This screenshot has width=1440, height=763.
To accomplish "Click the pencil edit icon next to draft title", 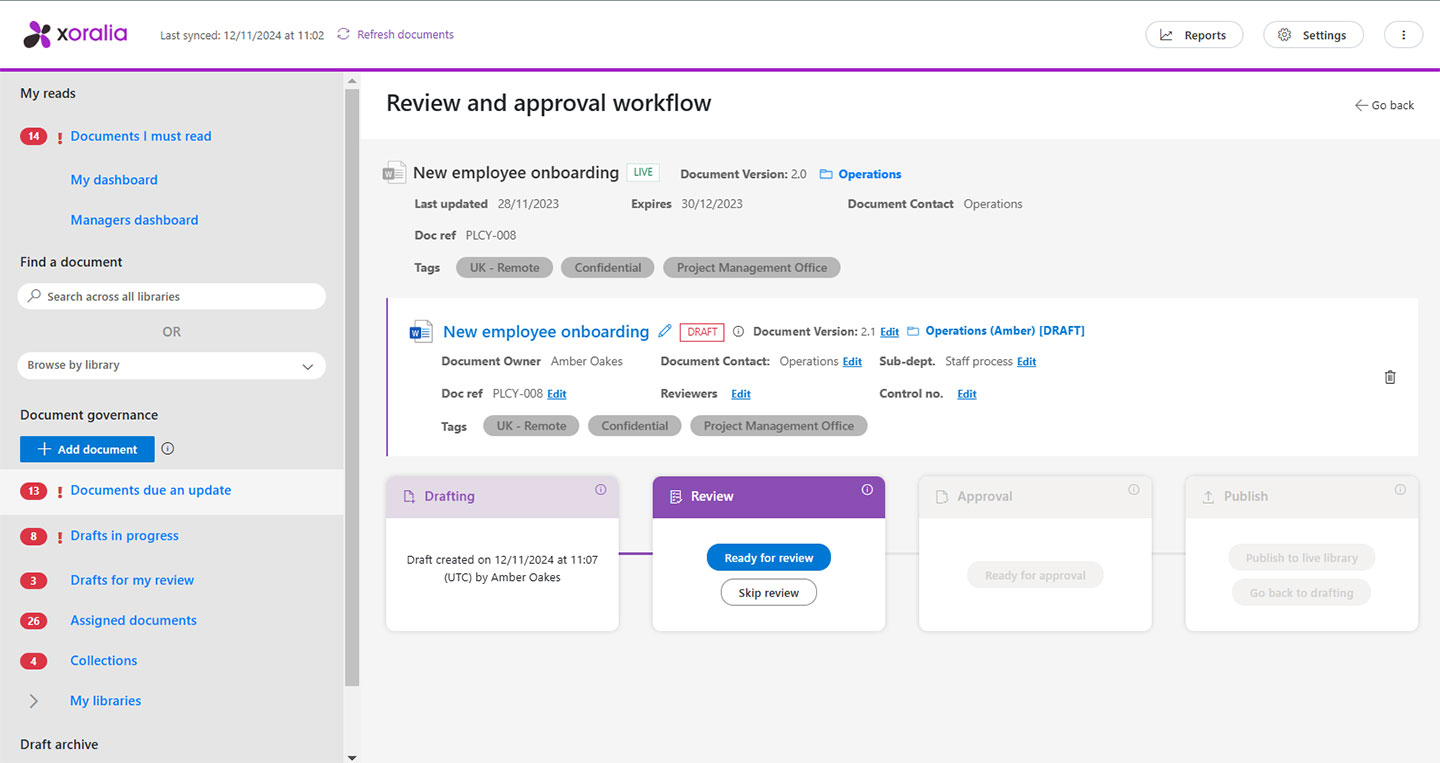I will coord(665,331).
